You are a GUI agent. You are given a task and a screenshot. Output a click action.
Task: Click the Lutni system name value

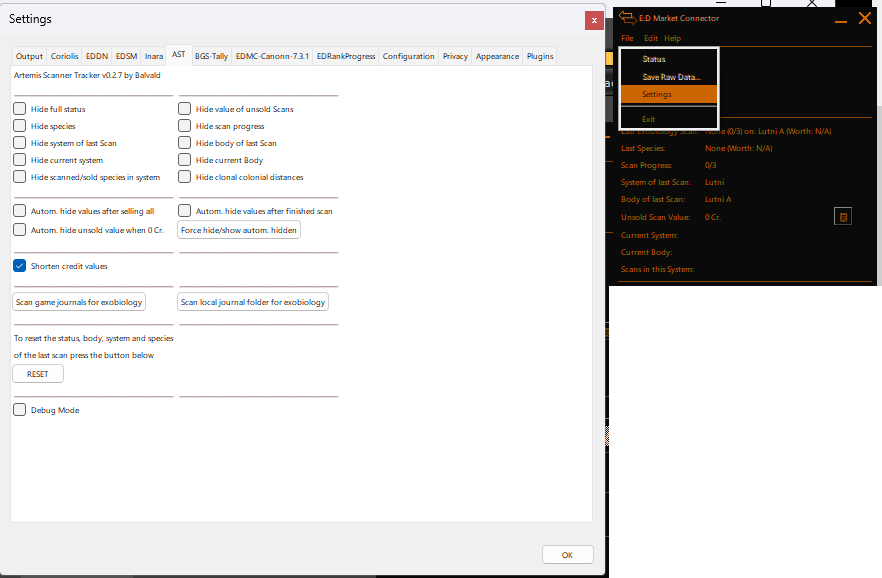pyautogui.click(x=714, y=182)
